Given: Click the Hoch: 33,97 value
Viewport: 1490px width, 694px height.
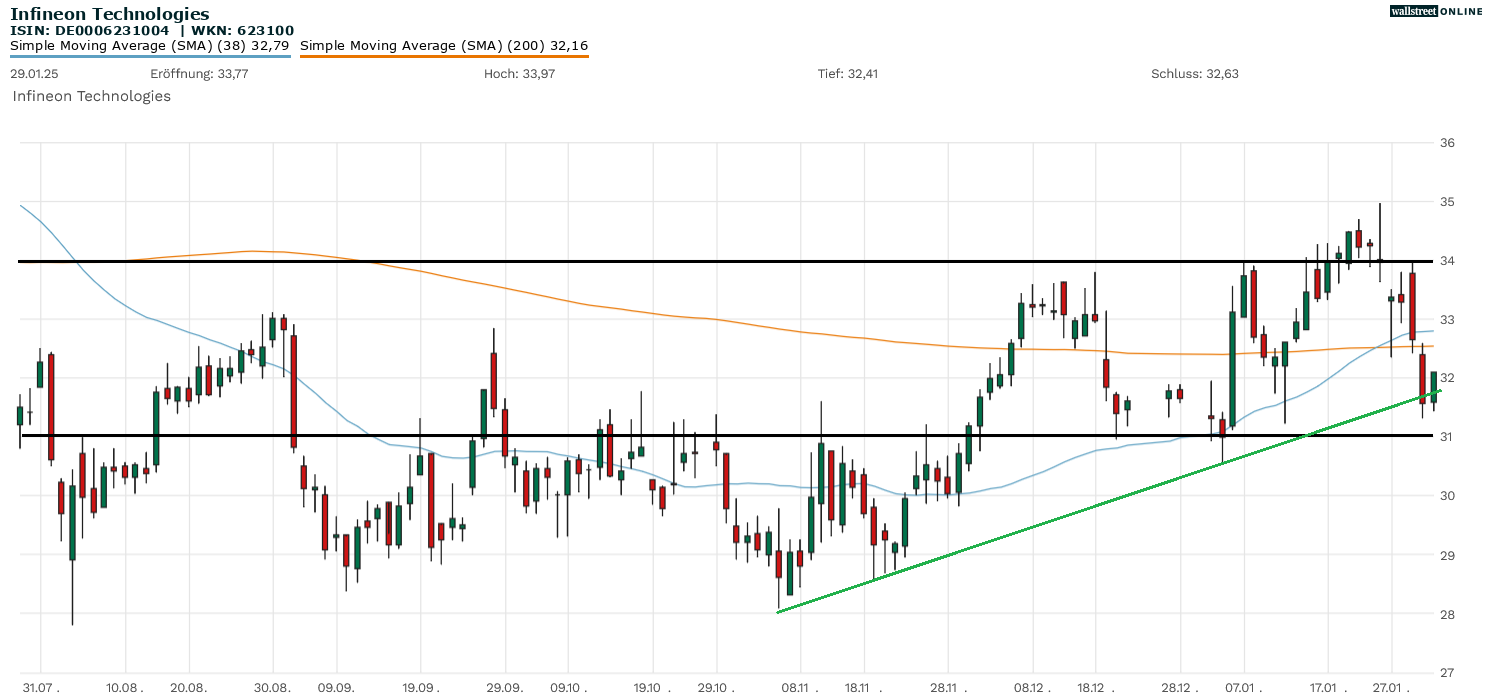Looking at the screenshot, I should pyautogui.click(x=519, y=74).
